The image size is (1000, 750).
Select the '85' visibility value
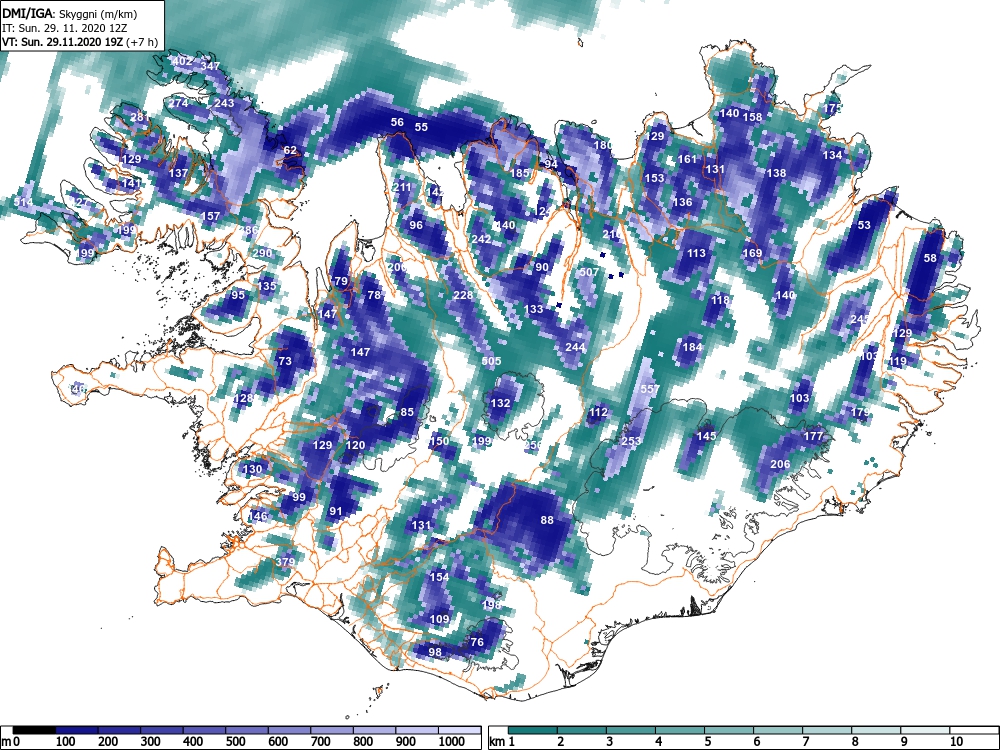(x=407, y=412)
